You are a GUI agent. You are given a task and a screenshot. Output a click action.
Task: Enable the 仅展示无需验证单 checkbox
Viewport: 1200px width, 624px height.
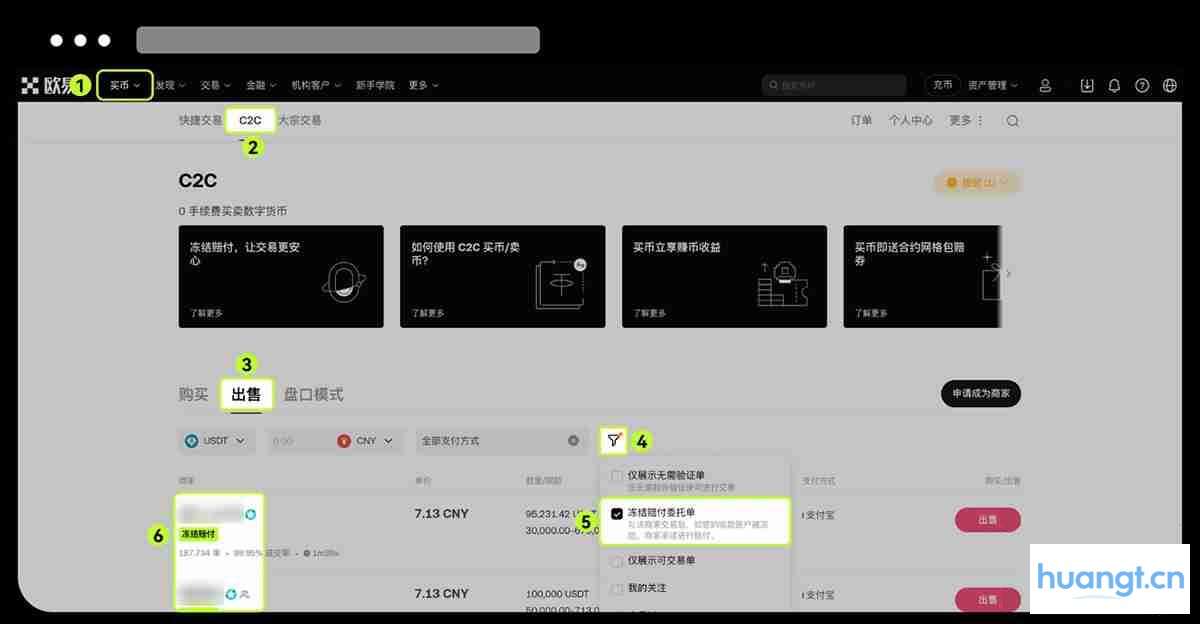click(x=617, y=474)
